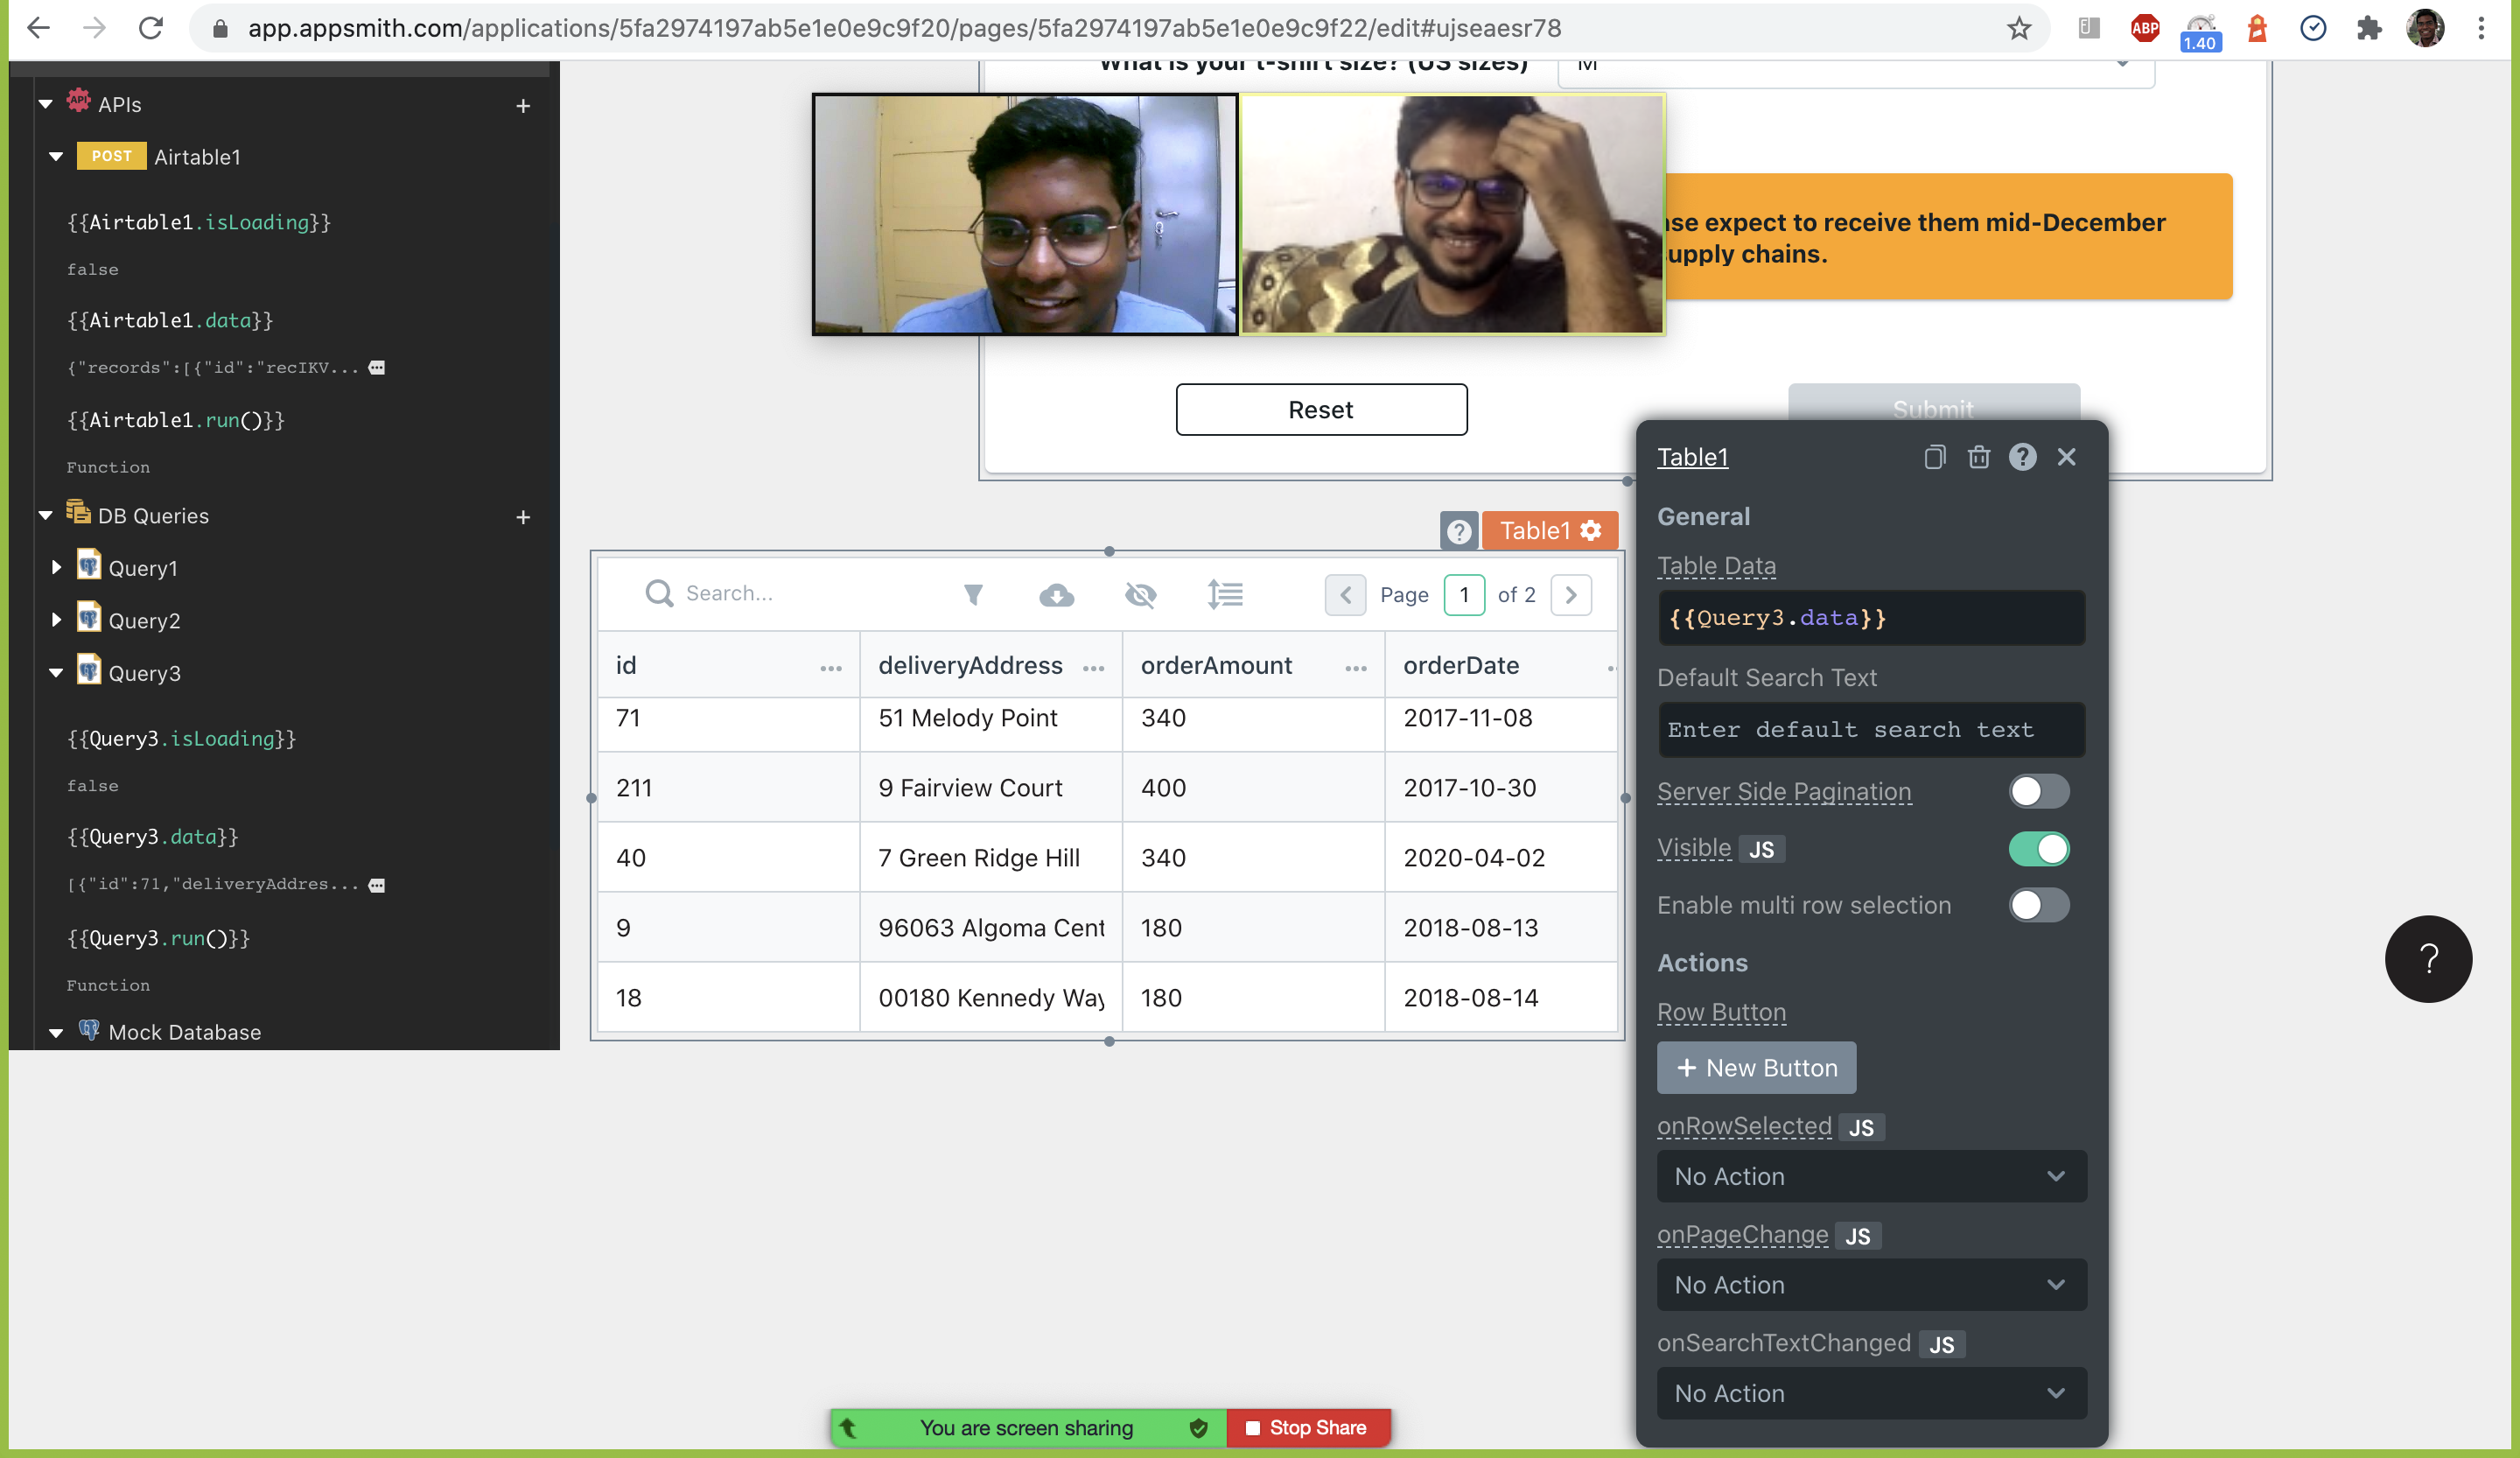Click the New Button row button
The width and height of the screenshot is (2520, 1458).
click(1756, 1068)
